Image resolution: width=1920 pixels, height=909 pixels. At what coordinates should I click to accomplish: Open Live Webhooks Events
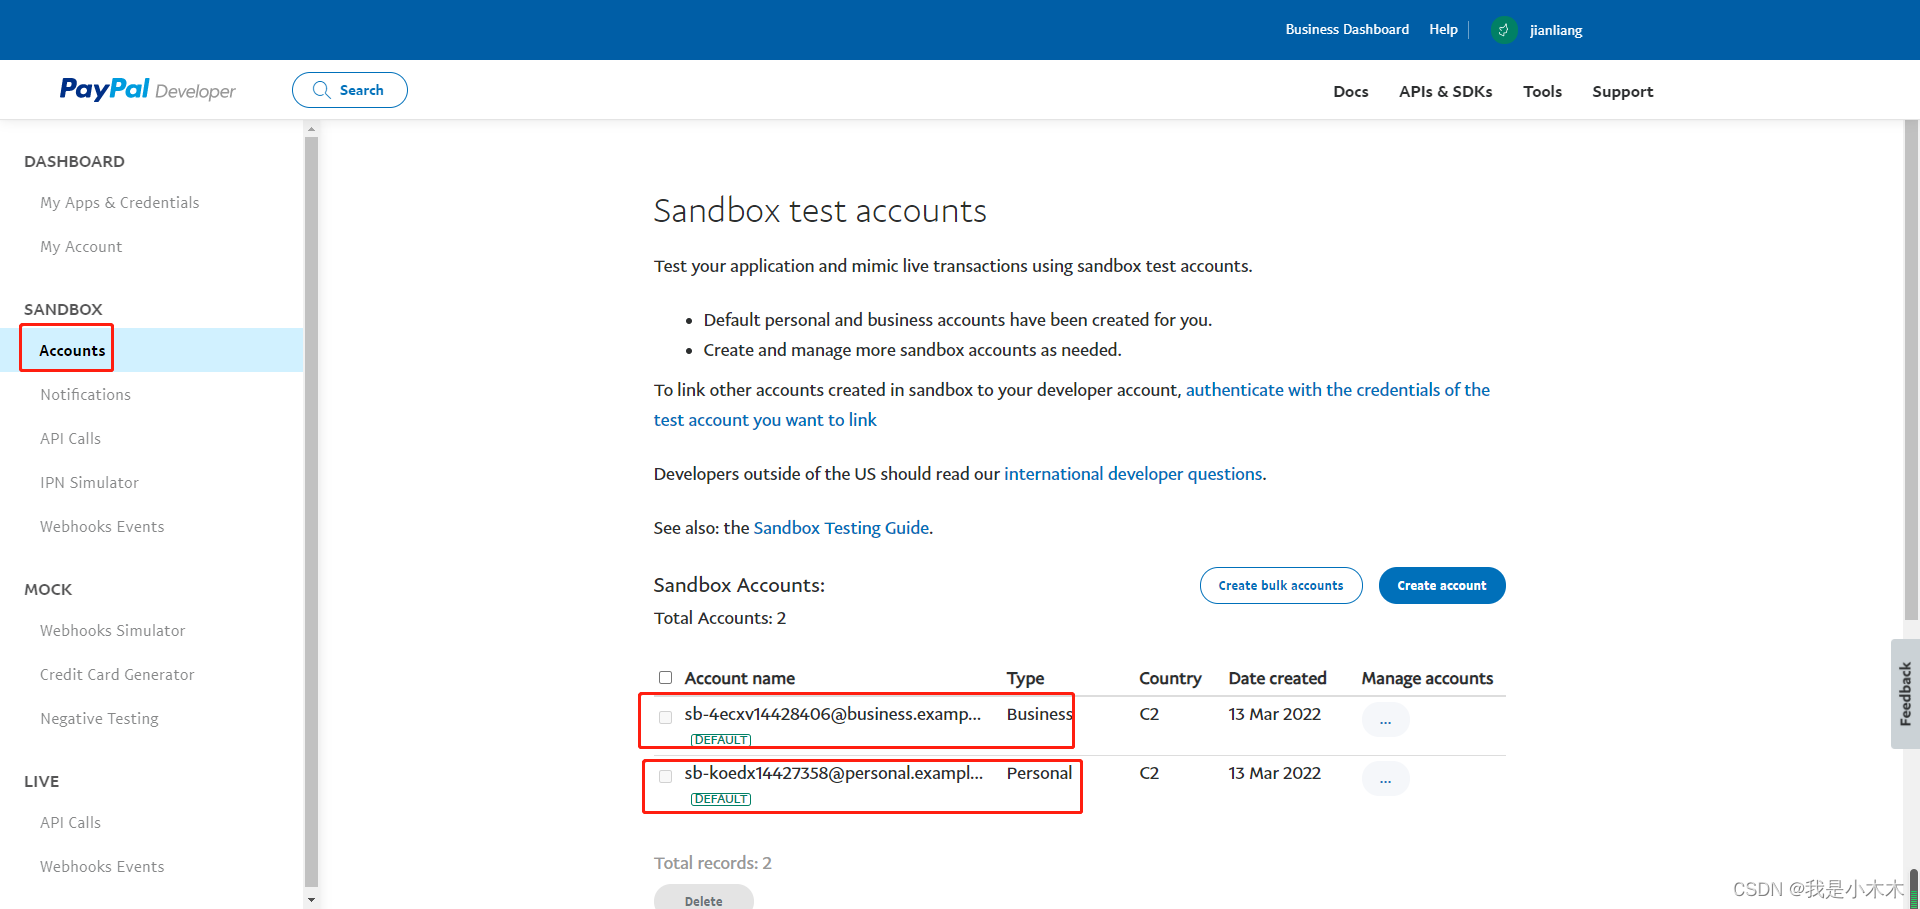(102, 866)
